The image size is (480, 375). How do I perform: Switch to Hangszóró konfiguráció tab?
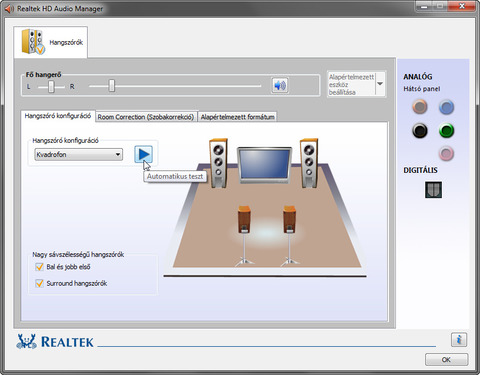(58, 116)
